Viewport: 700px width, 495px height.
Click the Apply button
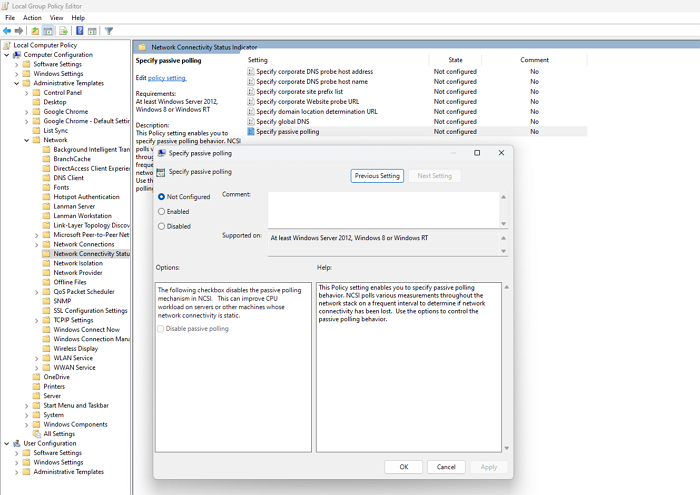coord(488,467)
